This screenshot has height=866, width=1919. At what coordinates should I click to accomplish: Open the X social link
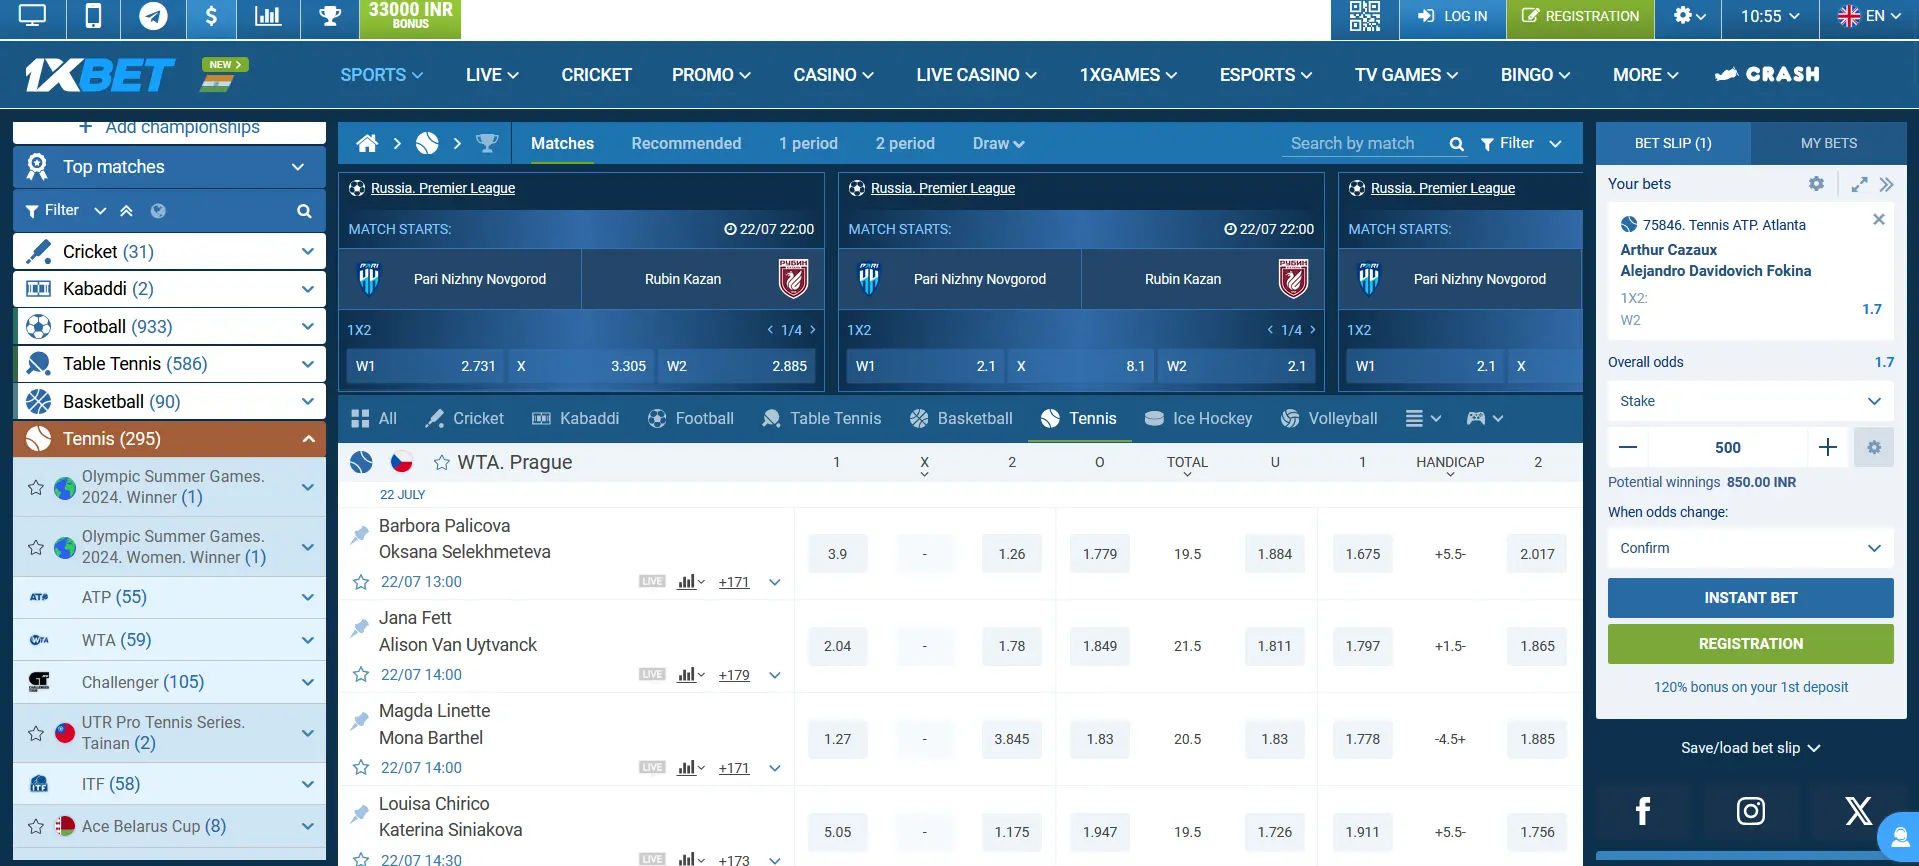(1858, 811)
